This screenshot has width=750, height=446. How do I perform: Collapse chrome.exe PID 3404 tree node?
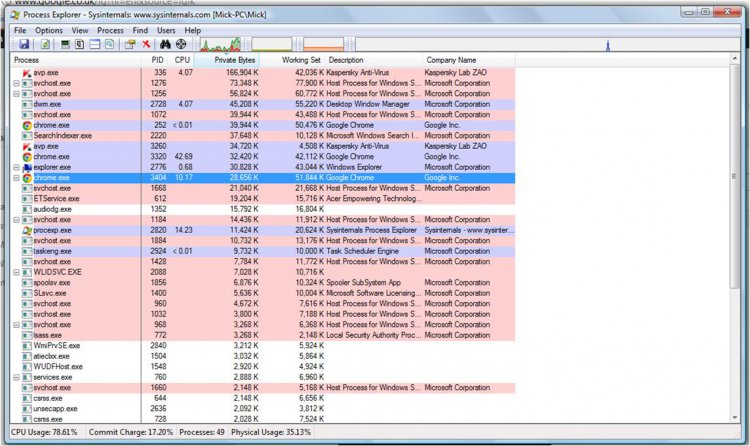click(x=16, y=178)
